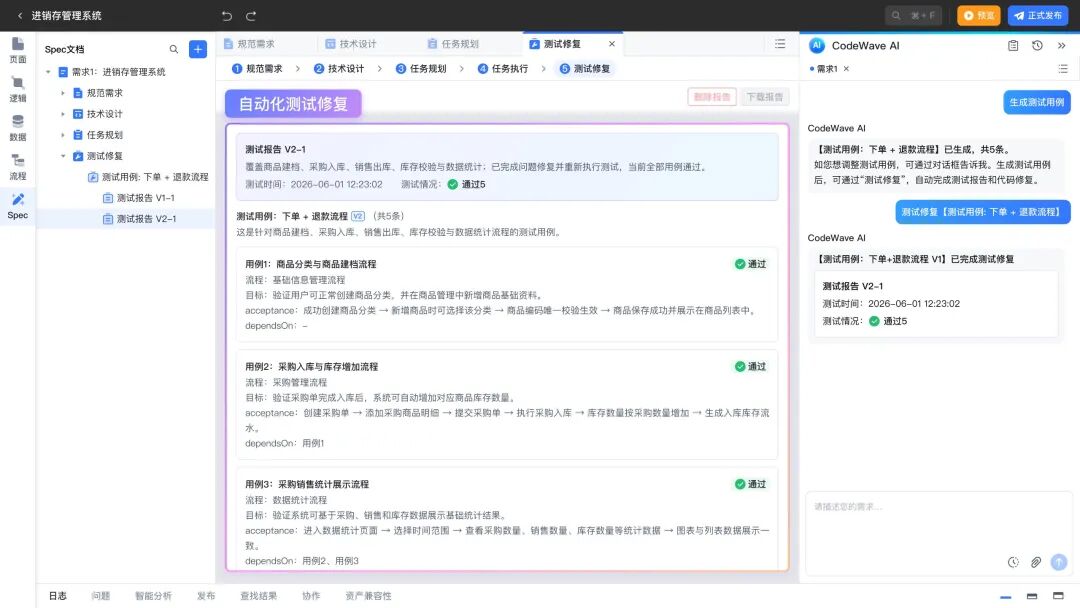Open the 数据 data sidebar panel

click(x=18, y=128)
